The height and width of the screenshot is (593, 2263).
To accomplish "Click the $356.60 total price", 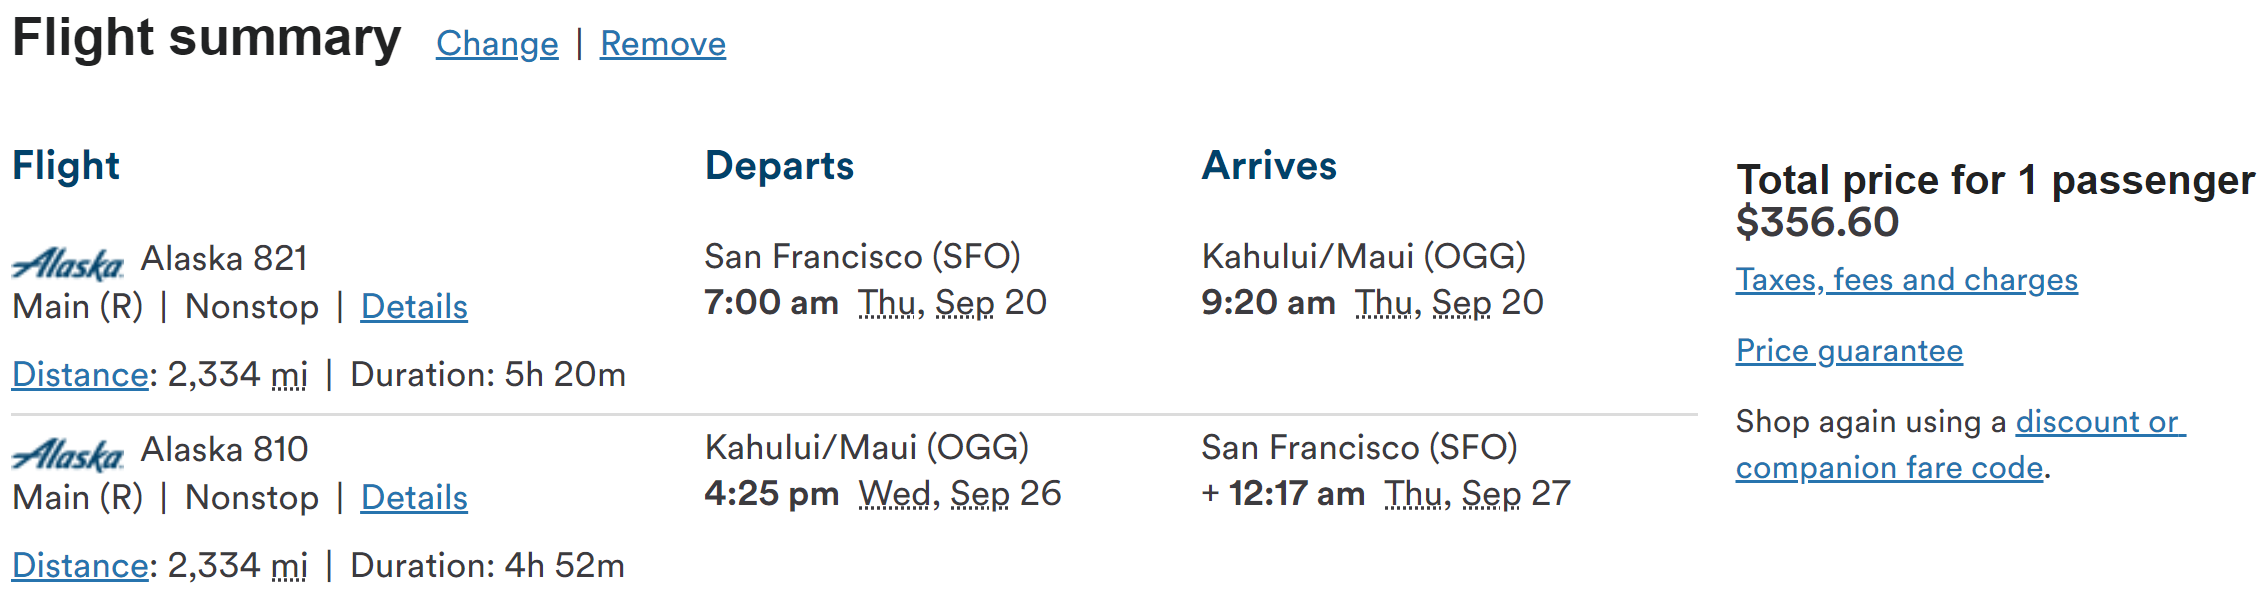I will point(1817,222).
